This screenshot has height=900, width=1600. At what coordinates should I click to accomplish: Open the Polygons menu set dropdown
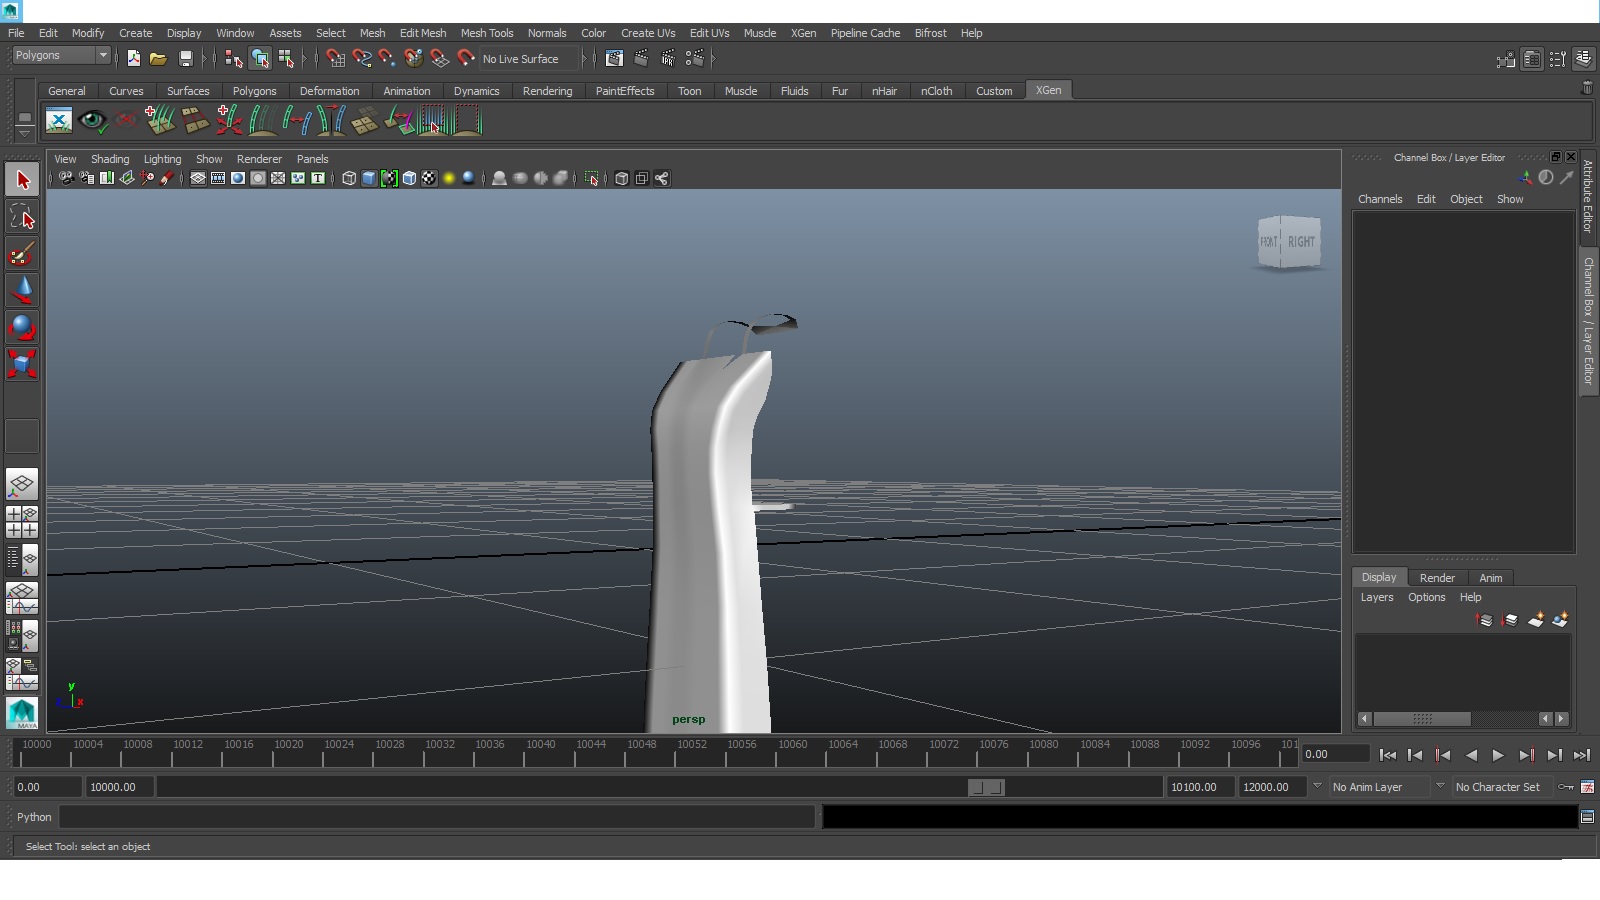[61, 56]
